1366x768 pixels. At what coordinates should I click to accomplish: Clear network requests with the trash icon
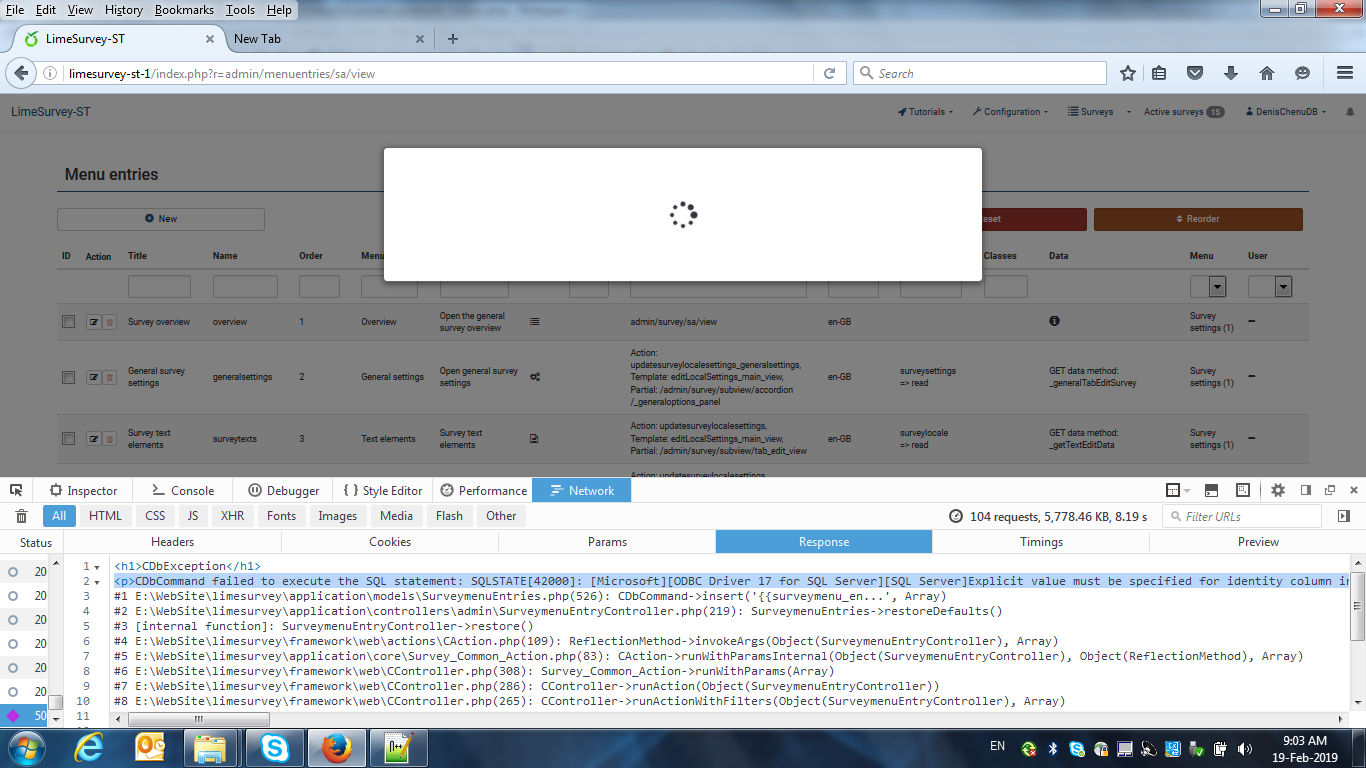[21, 516]
